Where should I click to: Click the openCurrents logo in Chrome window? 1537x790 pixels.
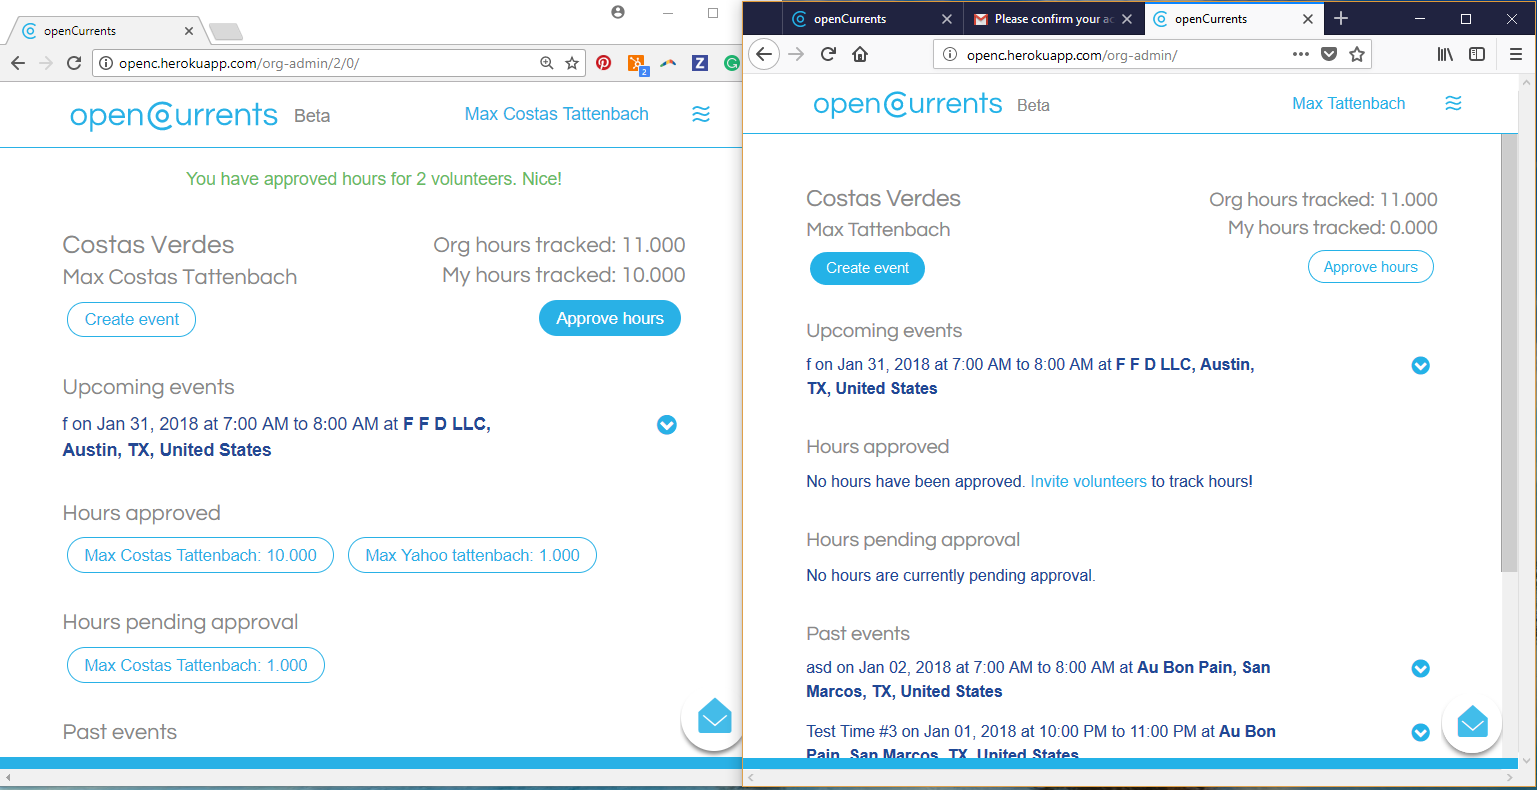(174, 116)
